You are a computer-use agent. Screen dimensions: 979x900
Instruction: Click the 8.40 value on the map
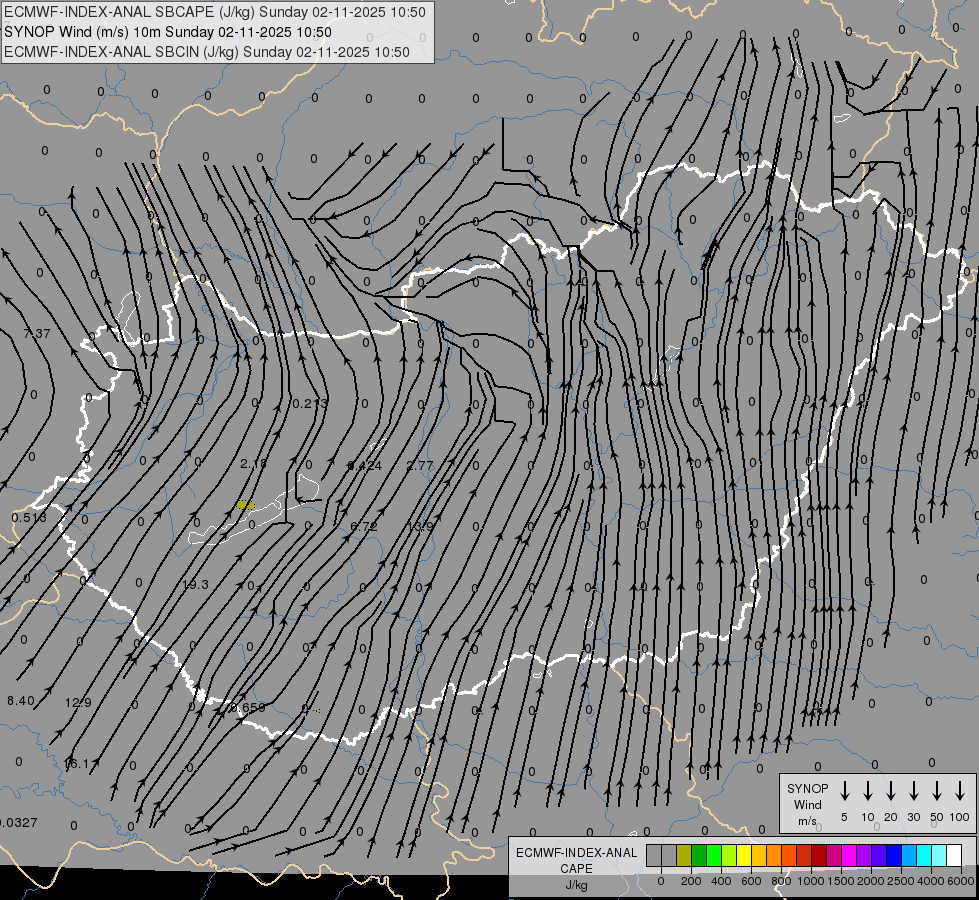(x=21, y=700)
